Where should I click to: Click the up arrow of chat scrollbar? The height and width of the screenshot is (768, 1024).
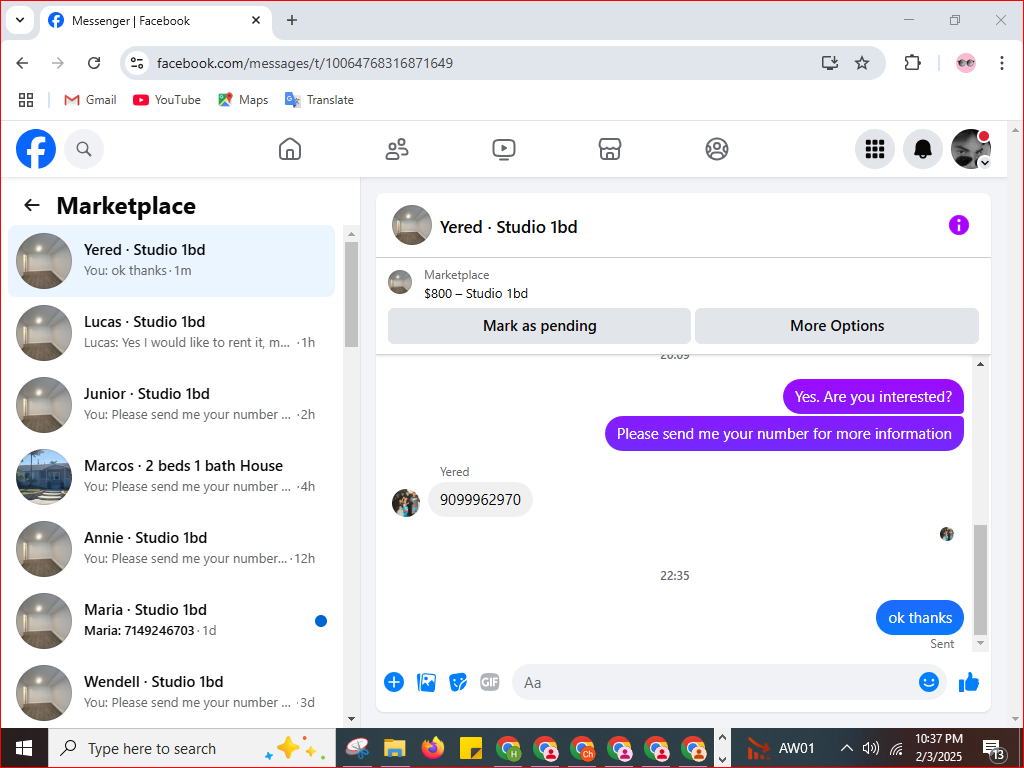980,364
